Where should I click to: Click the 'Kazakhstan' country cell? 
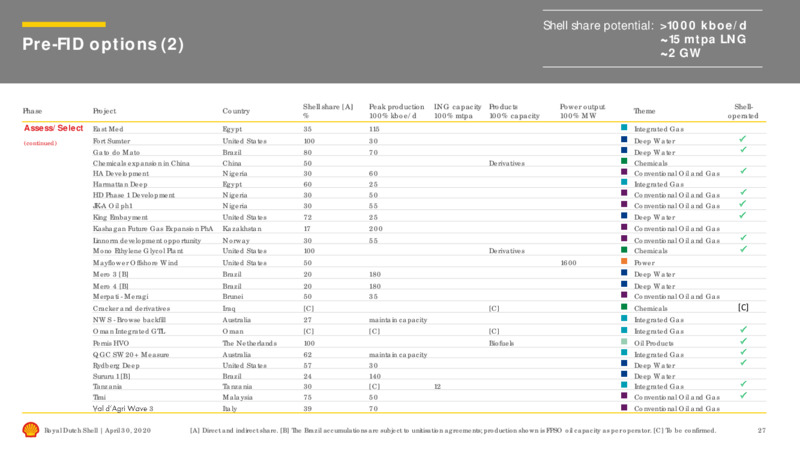(242, 229)
